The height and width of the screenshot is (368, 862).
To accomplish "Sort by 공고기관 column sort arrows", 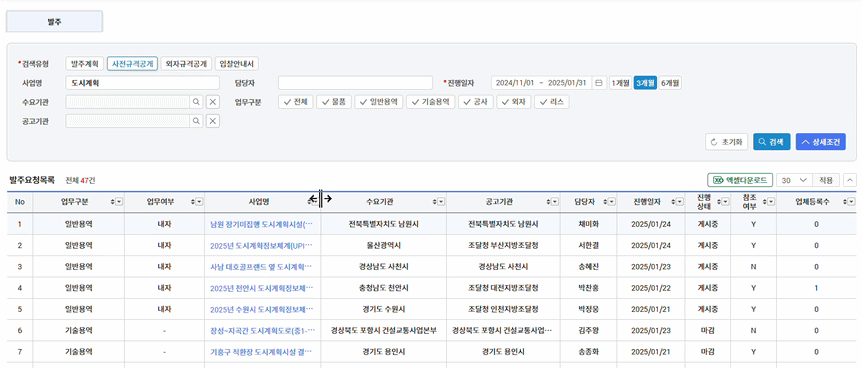I will [548, 202].
